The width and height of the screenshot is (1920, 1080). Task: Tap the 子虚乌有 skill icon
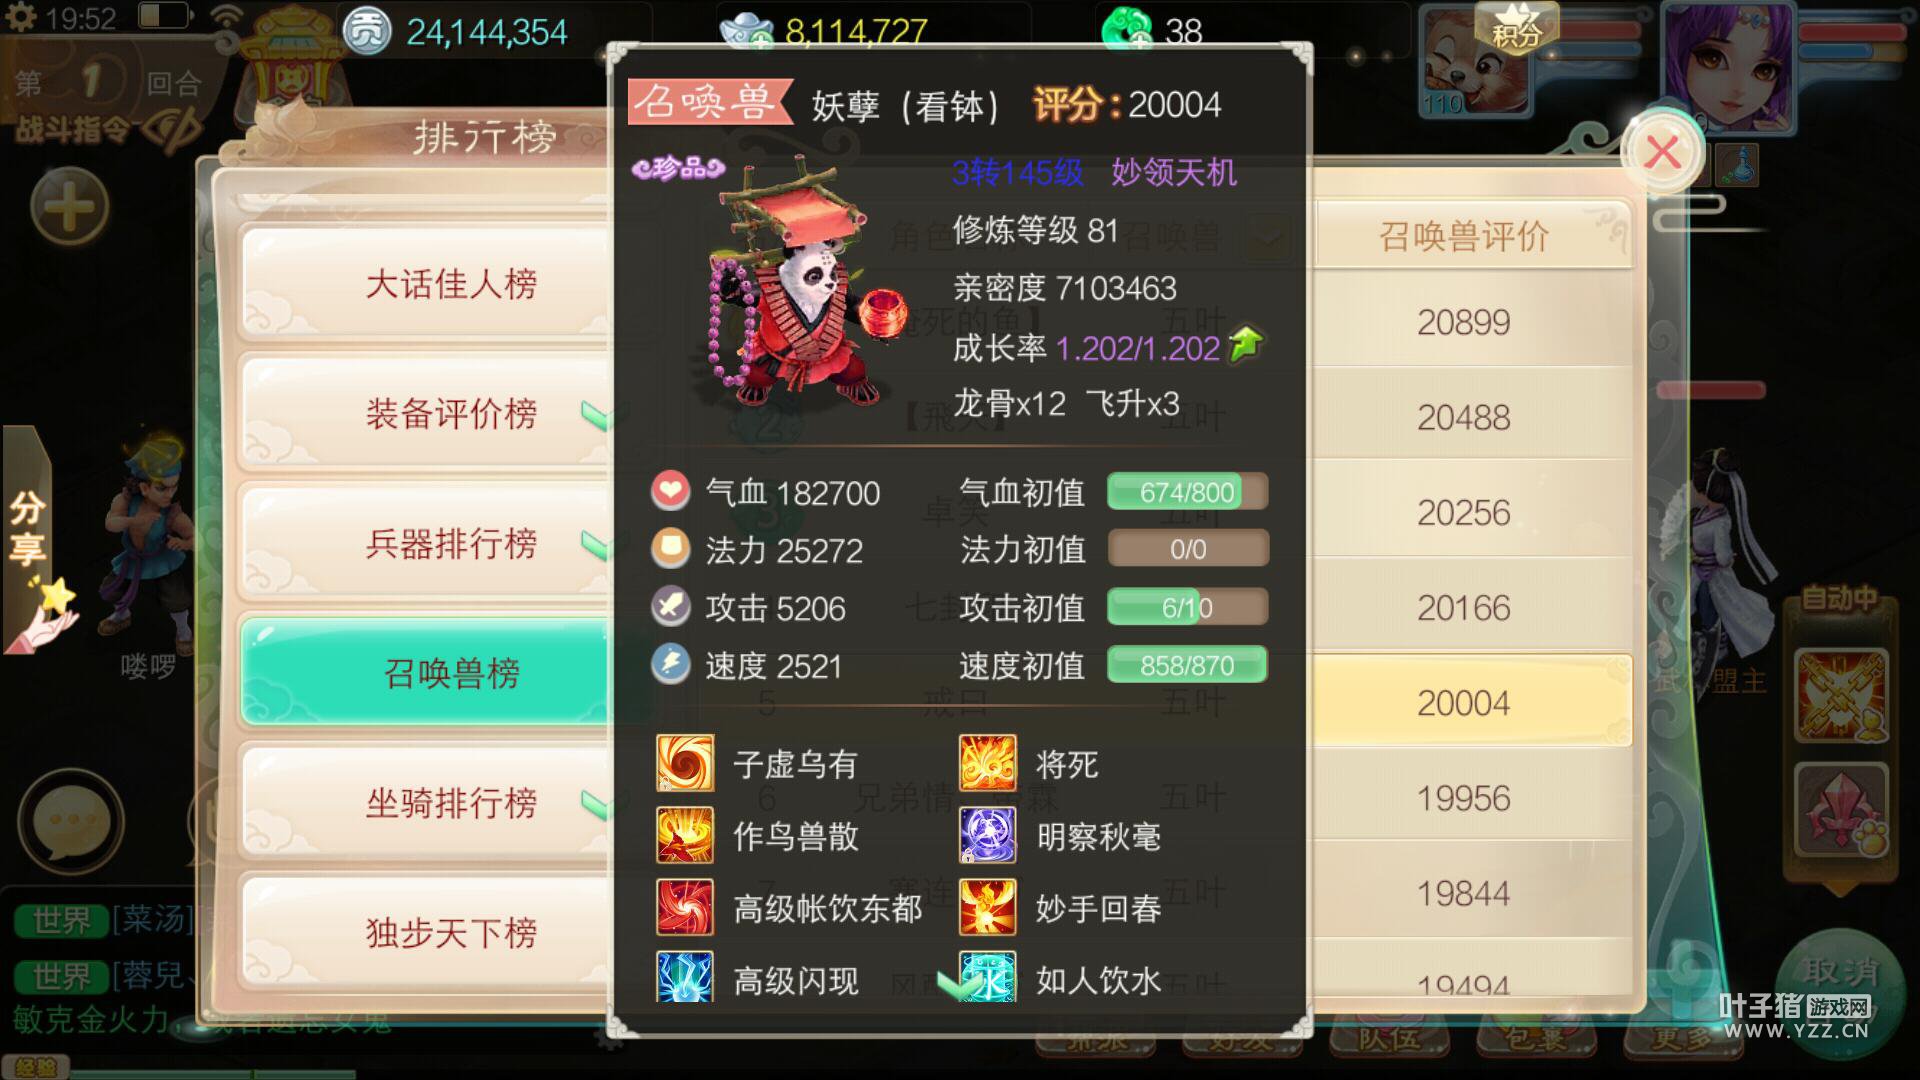(x=685, y=763)
